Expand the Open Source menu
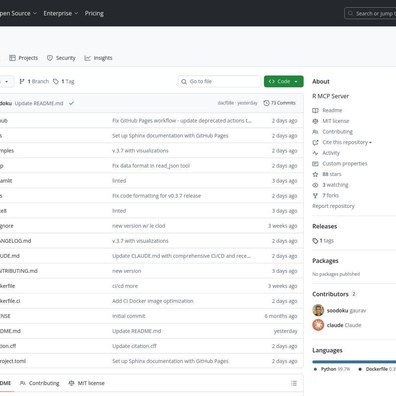396x396 pixels. click(x=18, y=13)
